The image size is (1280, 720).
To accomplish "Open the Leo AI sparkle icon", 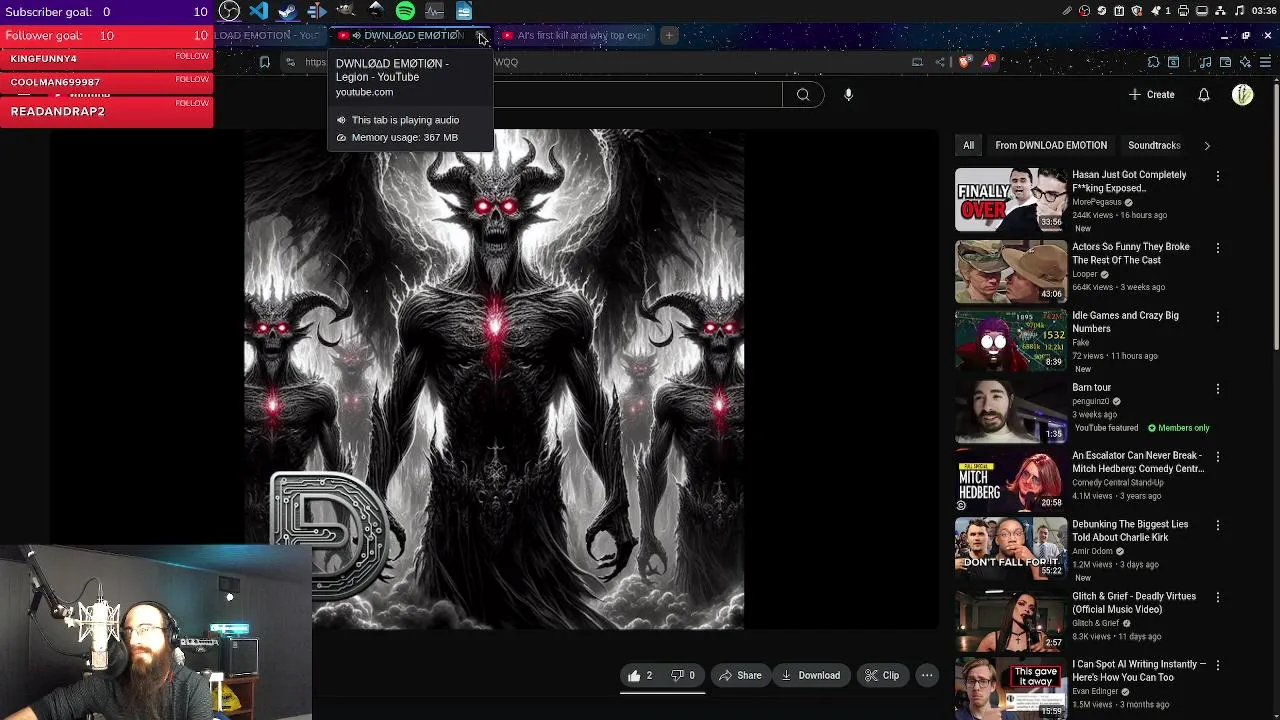I will pos(1245,62).
